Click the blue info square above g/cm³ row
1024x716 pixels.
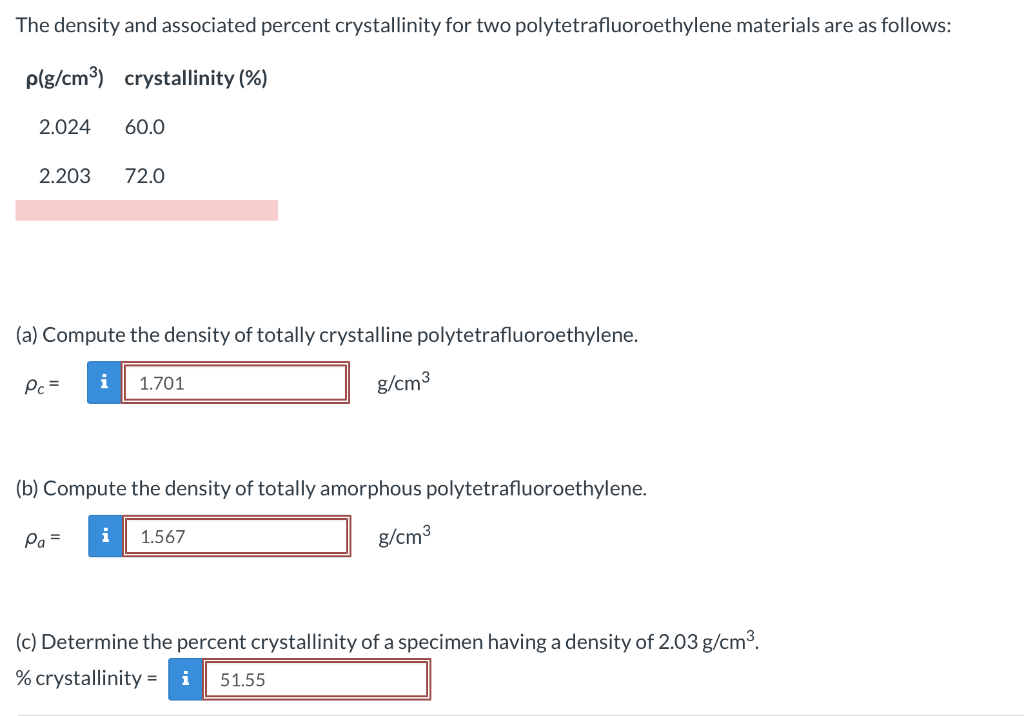click(104, 382)
